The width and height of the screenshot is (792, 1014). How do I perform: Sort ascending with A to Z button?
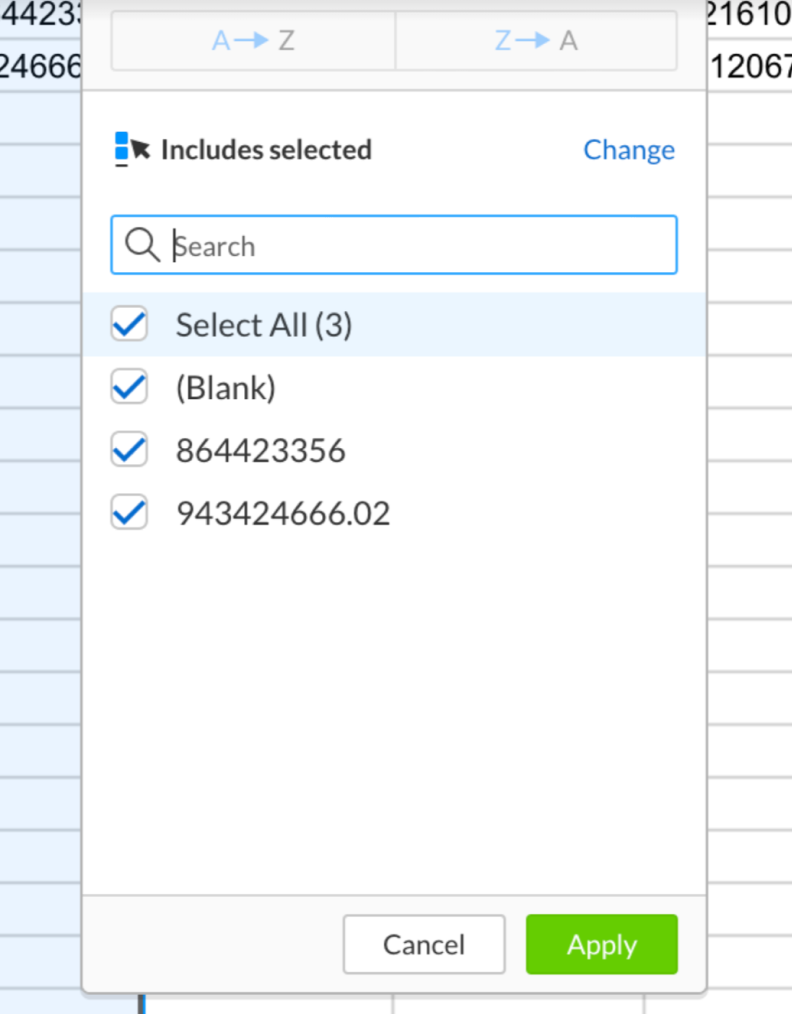(253, 41)
